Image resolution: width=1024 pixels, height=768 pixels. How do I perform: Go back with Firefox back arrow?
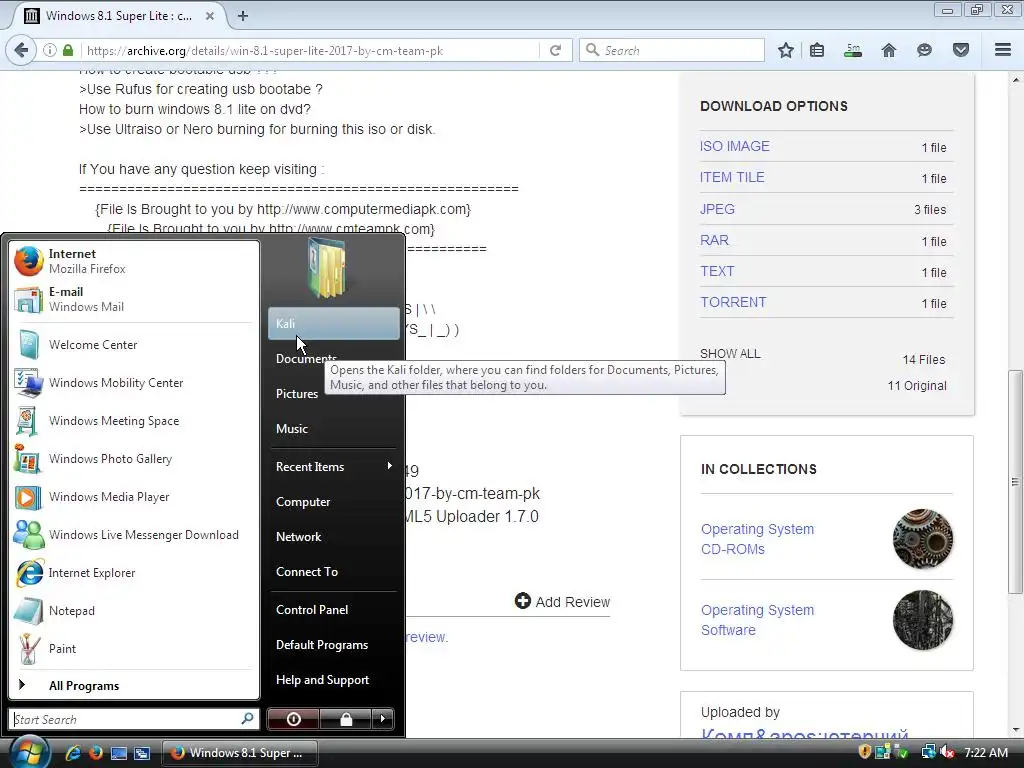click(x=21, y=50)
